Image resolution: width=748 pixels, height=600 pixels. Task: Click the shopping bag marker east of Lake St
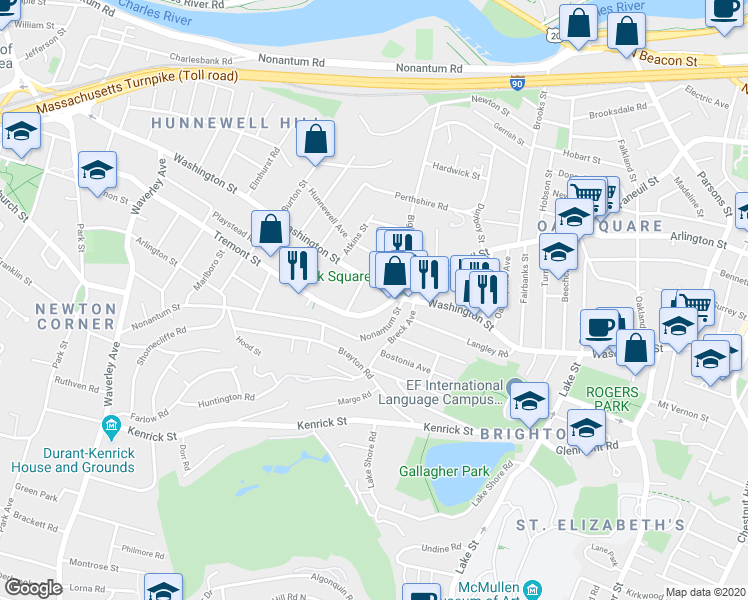(635, 351)
